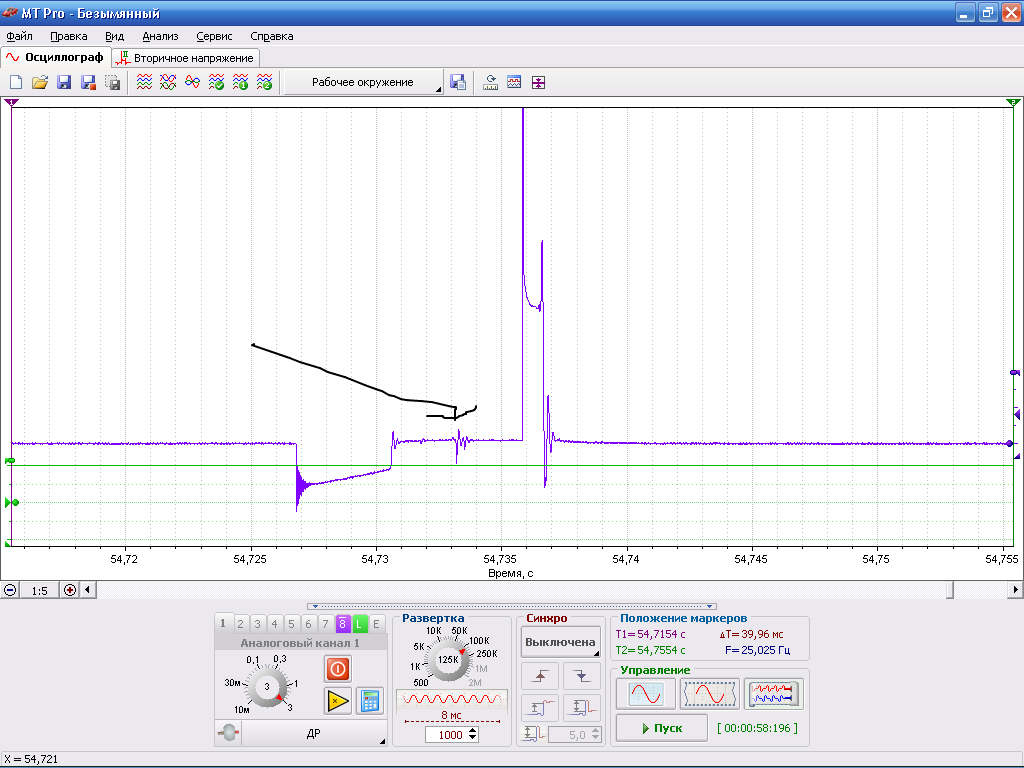Click the zoom-in plus button next to 1:5
This screenshot has width=1024, height=768.
[70, 590]
